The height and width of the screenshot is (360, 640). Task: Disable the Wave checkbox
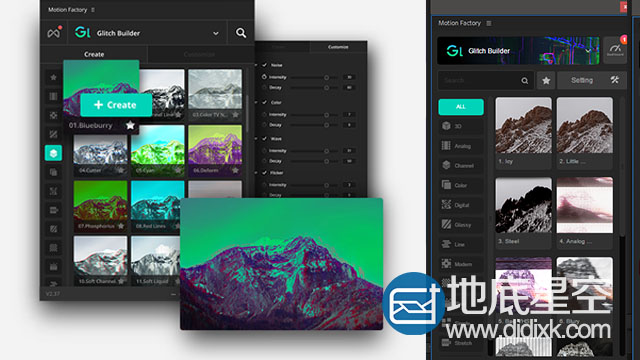264,138
